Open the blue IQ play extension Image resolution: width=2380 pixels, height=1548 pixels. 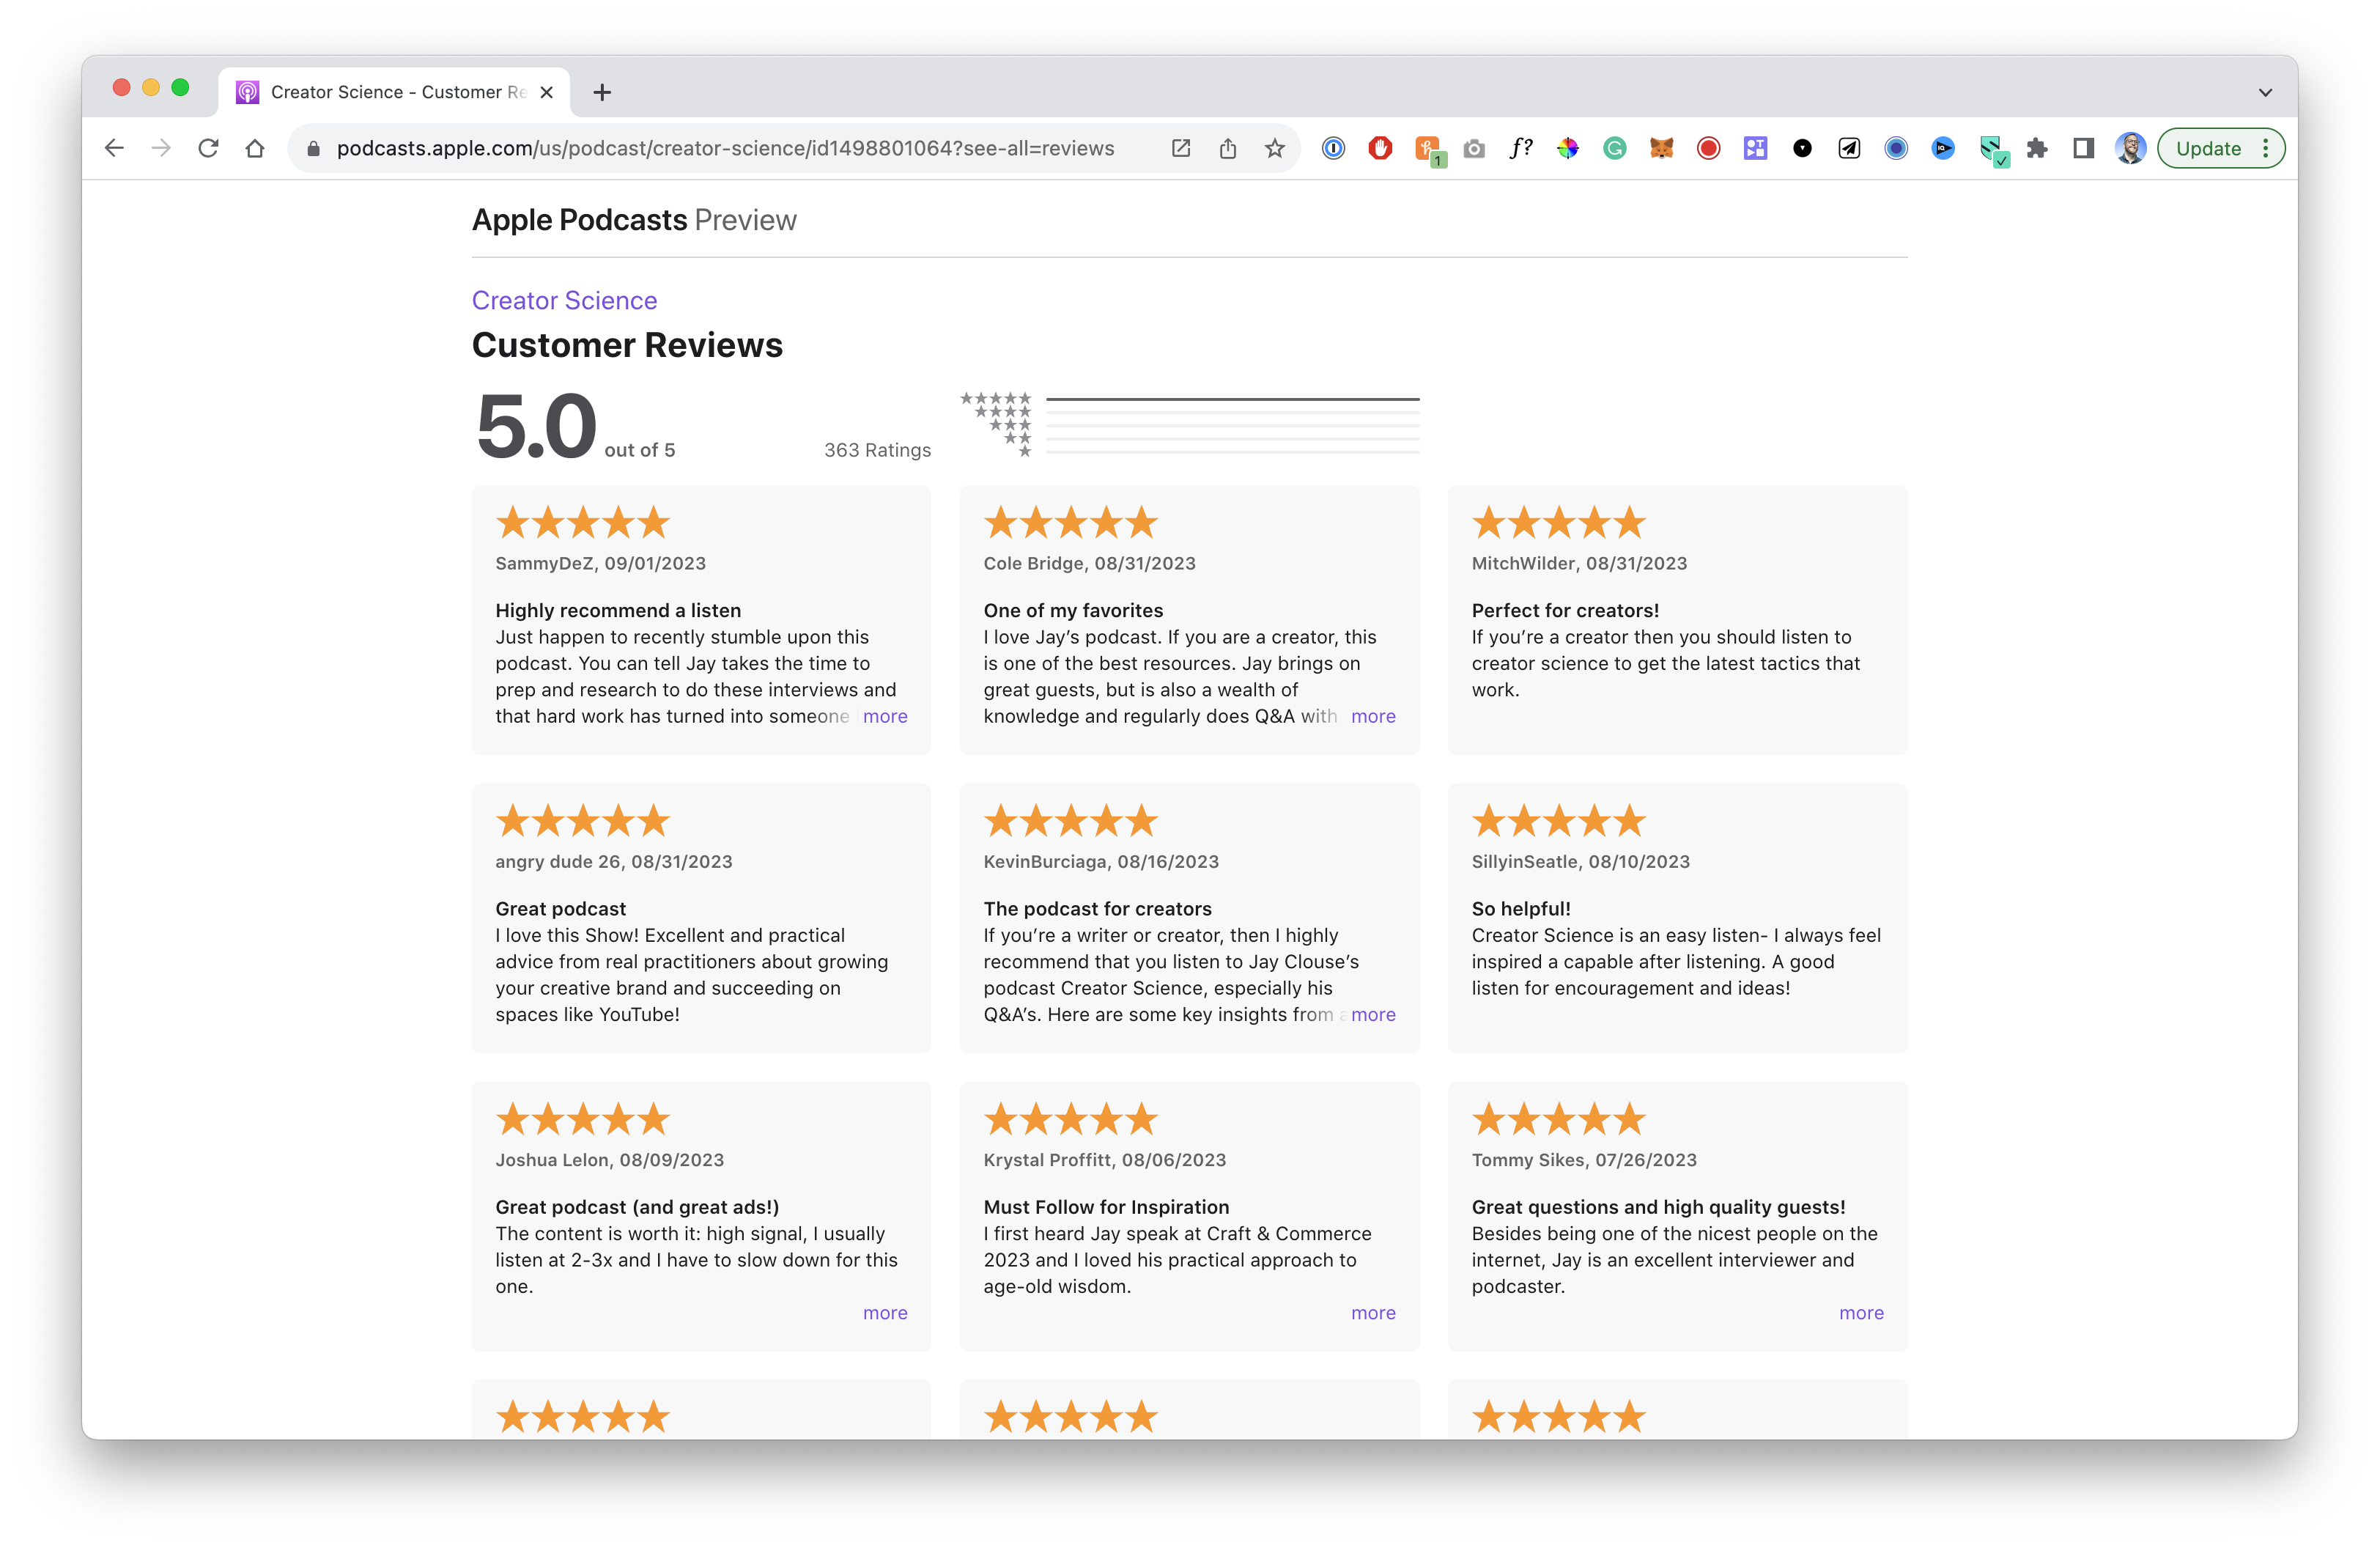point(1943,148)
